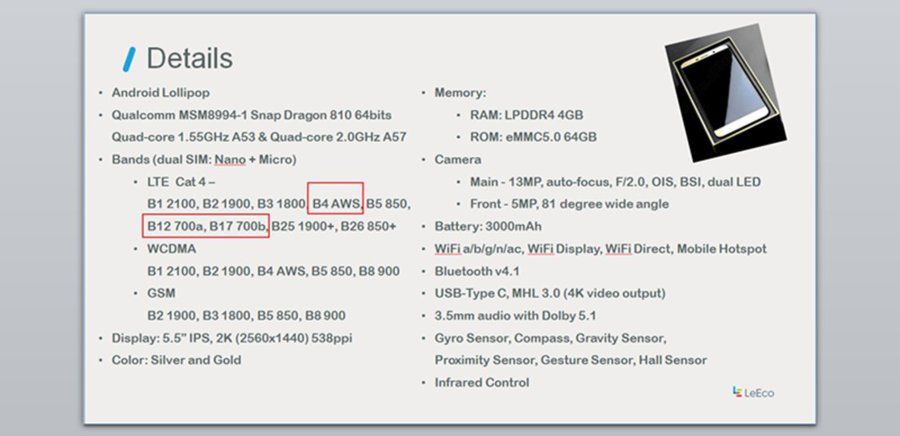Screen dimensions: 900x436
Task: Click the LTE line starting B1 2100
Action: click(278, 204)
